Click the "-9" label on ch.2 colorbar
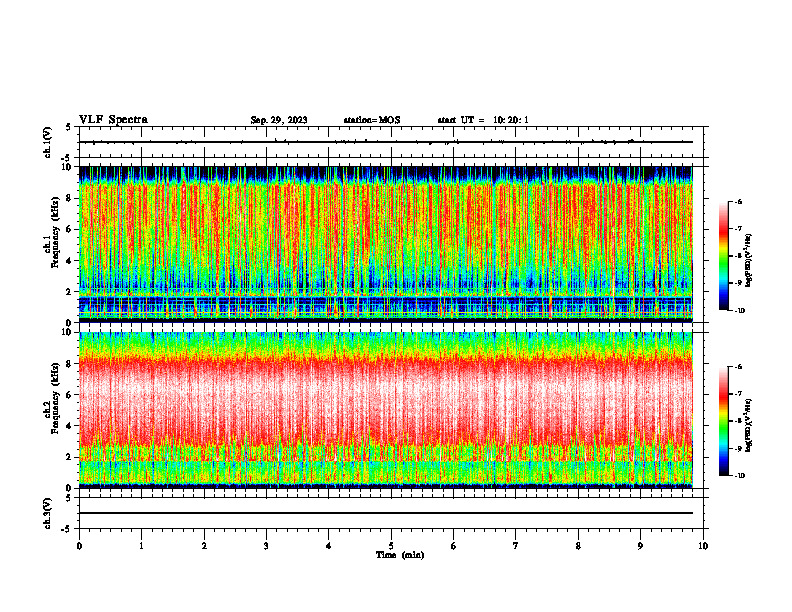Image resolution: width=792 pixels, height=612 pixels. point(738,448)
